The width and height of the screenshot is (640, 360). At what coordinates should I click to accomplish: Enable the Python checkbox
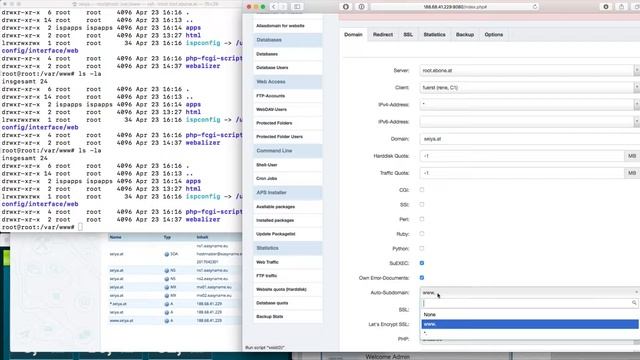(422, 249)
